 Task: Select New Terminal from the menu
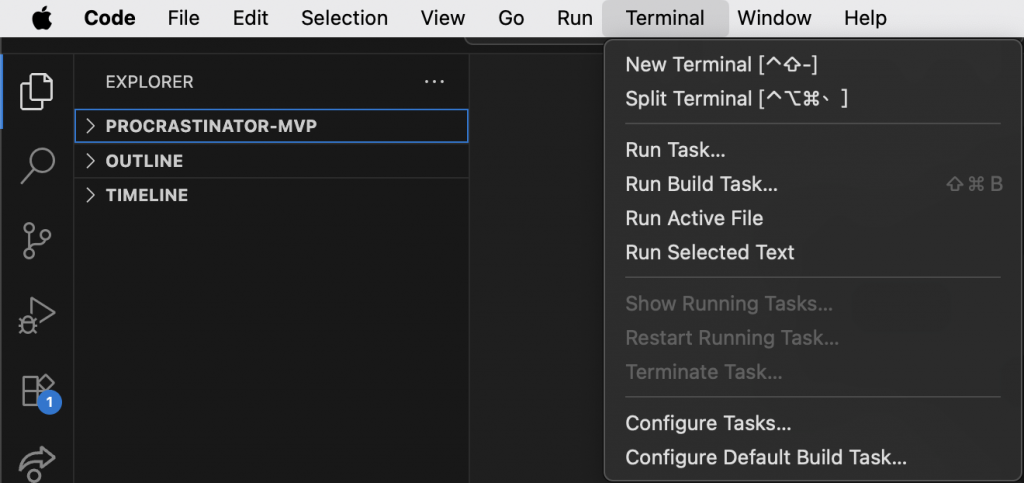pyautogui.click(x=721, y=65)
